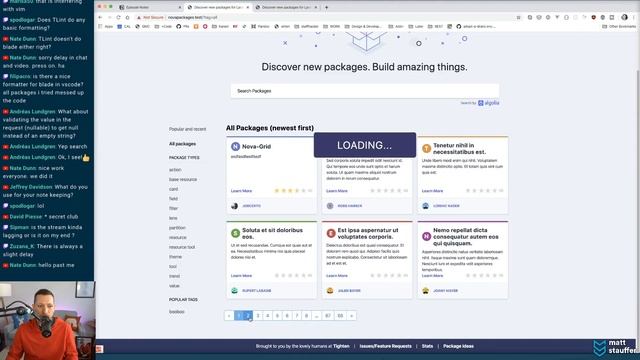
Task: Open the browser profile avatar icon
Action: [624, 17]
